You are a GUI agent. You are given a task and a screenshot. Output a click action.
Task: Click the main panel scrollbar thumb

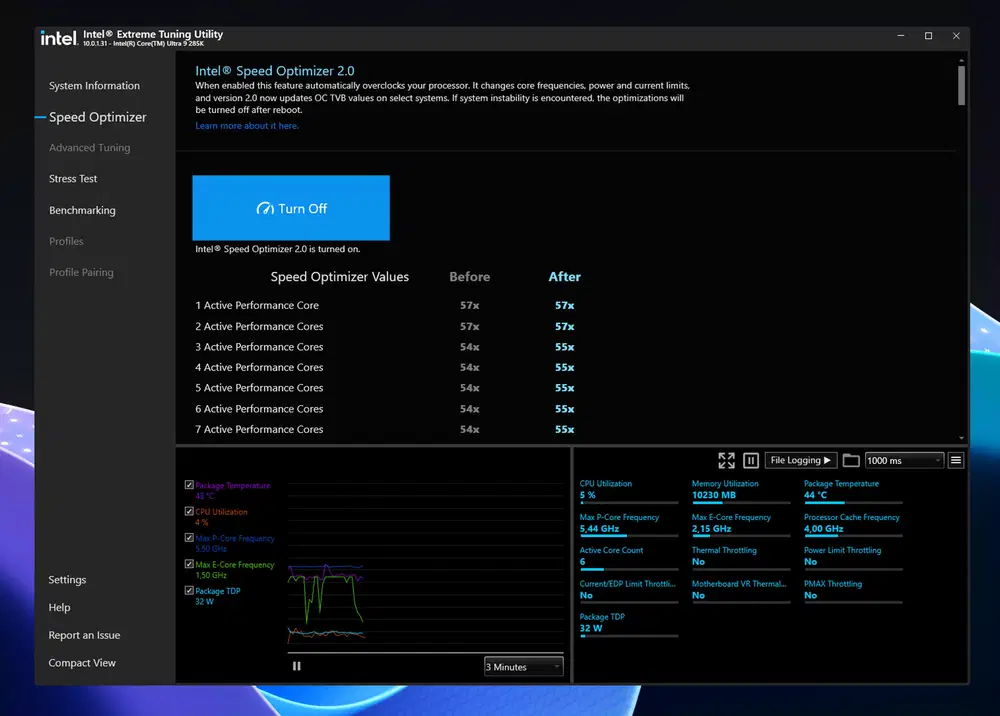[961, 85]
